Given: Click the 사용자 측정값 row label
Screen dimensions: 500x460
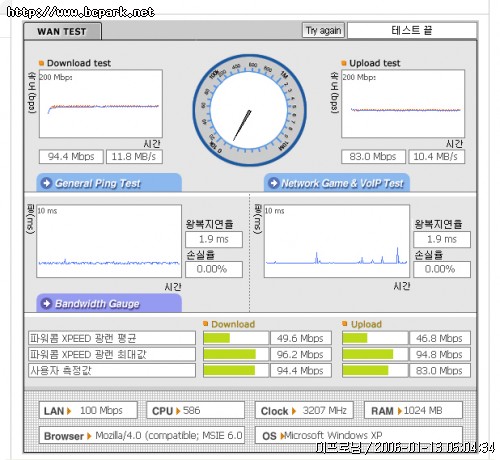Looking at the screenshot, I should [112, 370].
